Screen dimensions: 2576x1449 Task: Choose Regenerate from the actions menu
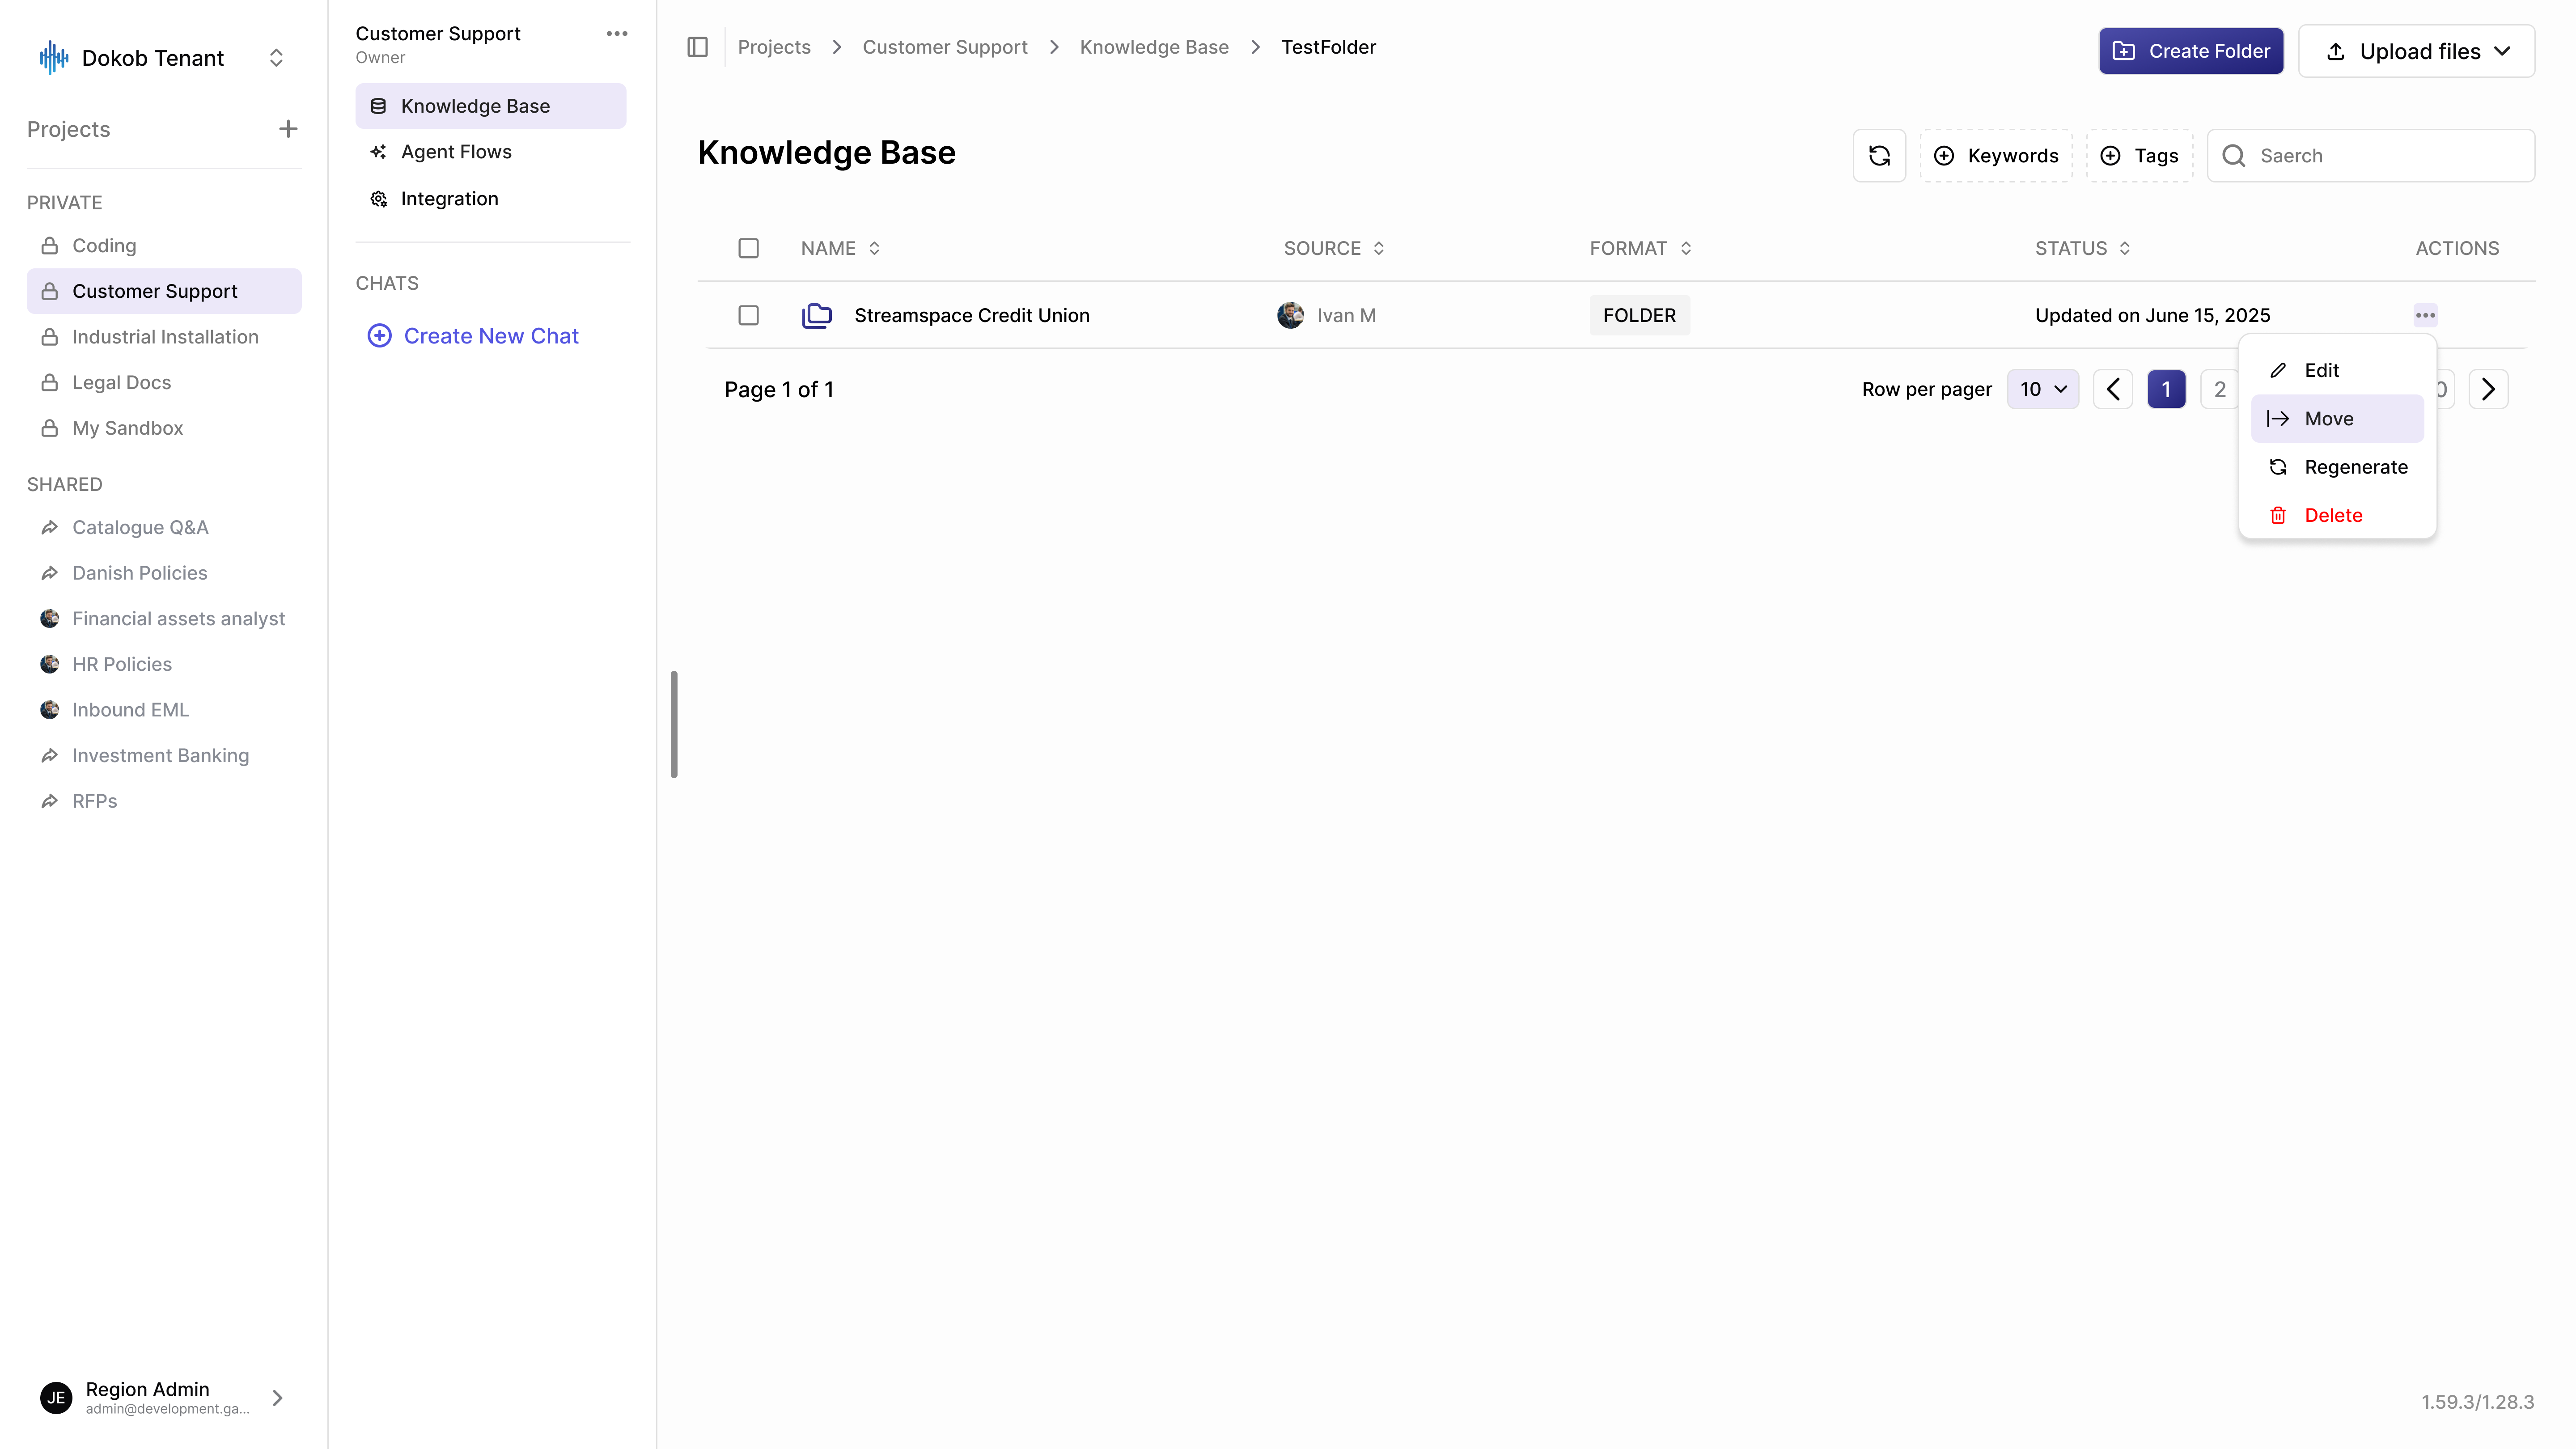(x=2337, y=467)
